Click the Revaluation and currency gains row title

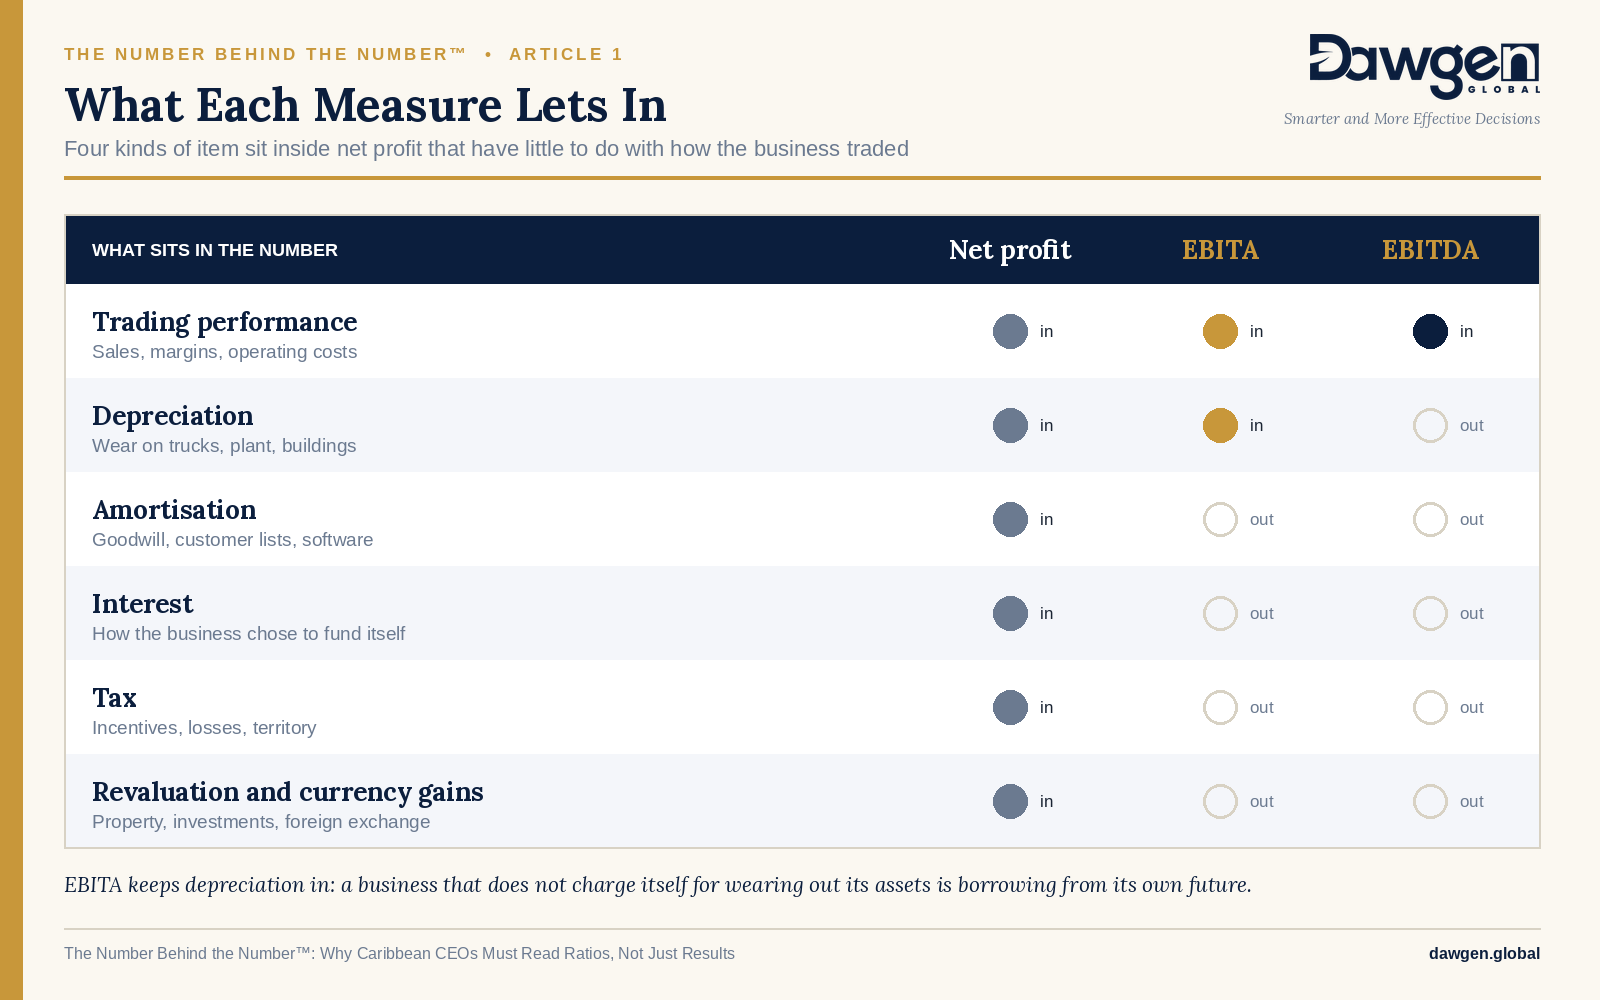(x=288, y=792)
